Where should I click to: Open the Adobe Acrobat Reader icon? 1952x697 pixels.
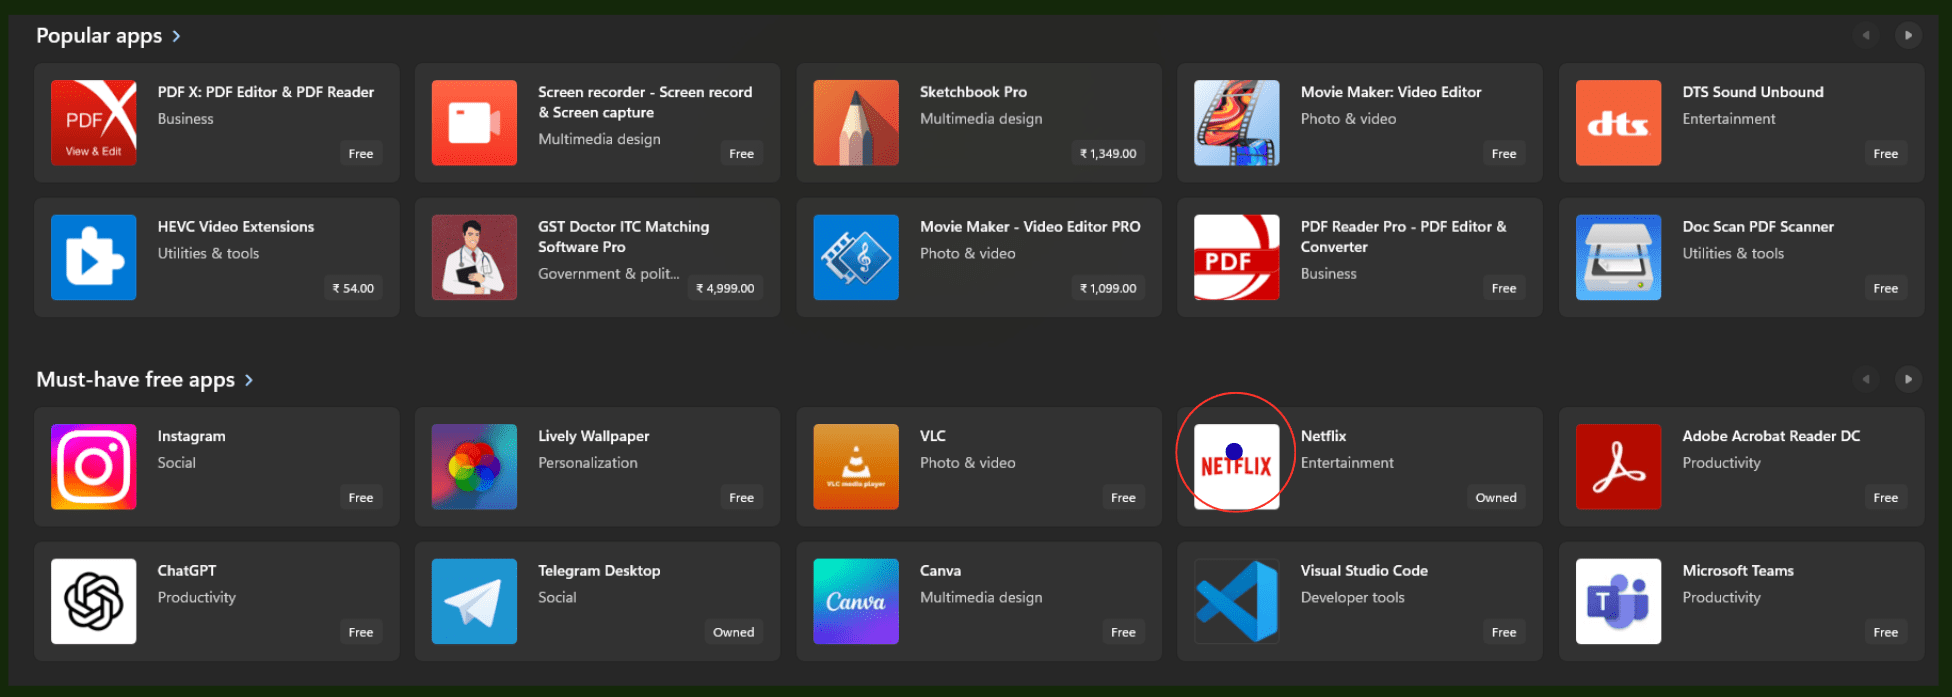coord(1618,466)
